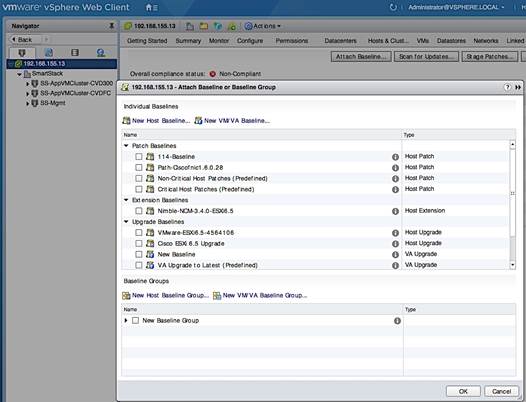
Task: Open the vSphere home menu icon
Action: tap(152, 7)
